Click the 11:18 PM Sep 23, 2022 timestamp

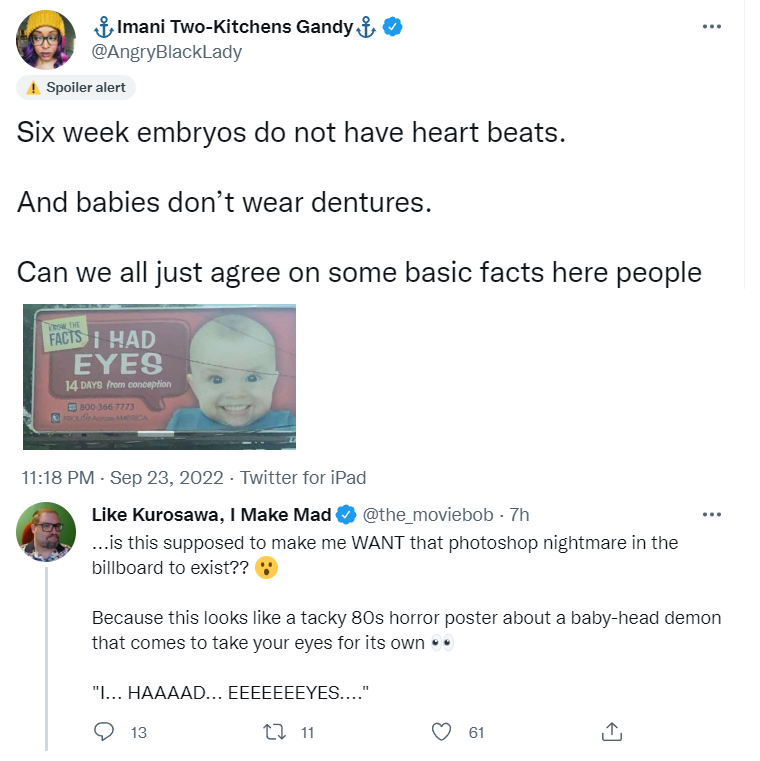pyautogui.click(x=122, y=478)
